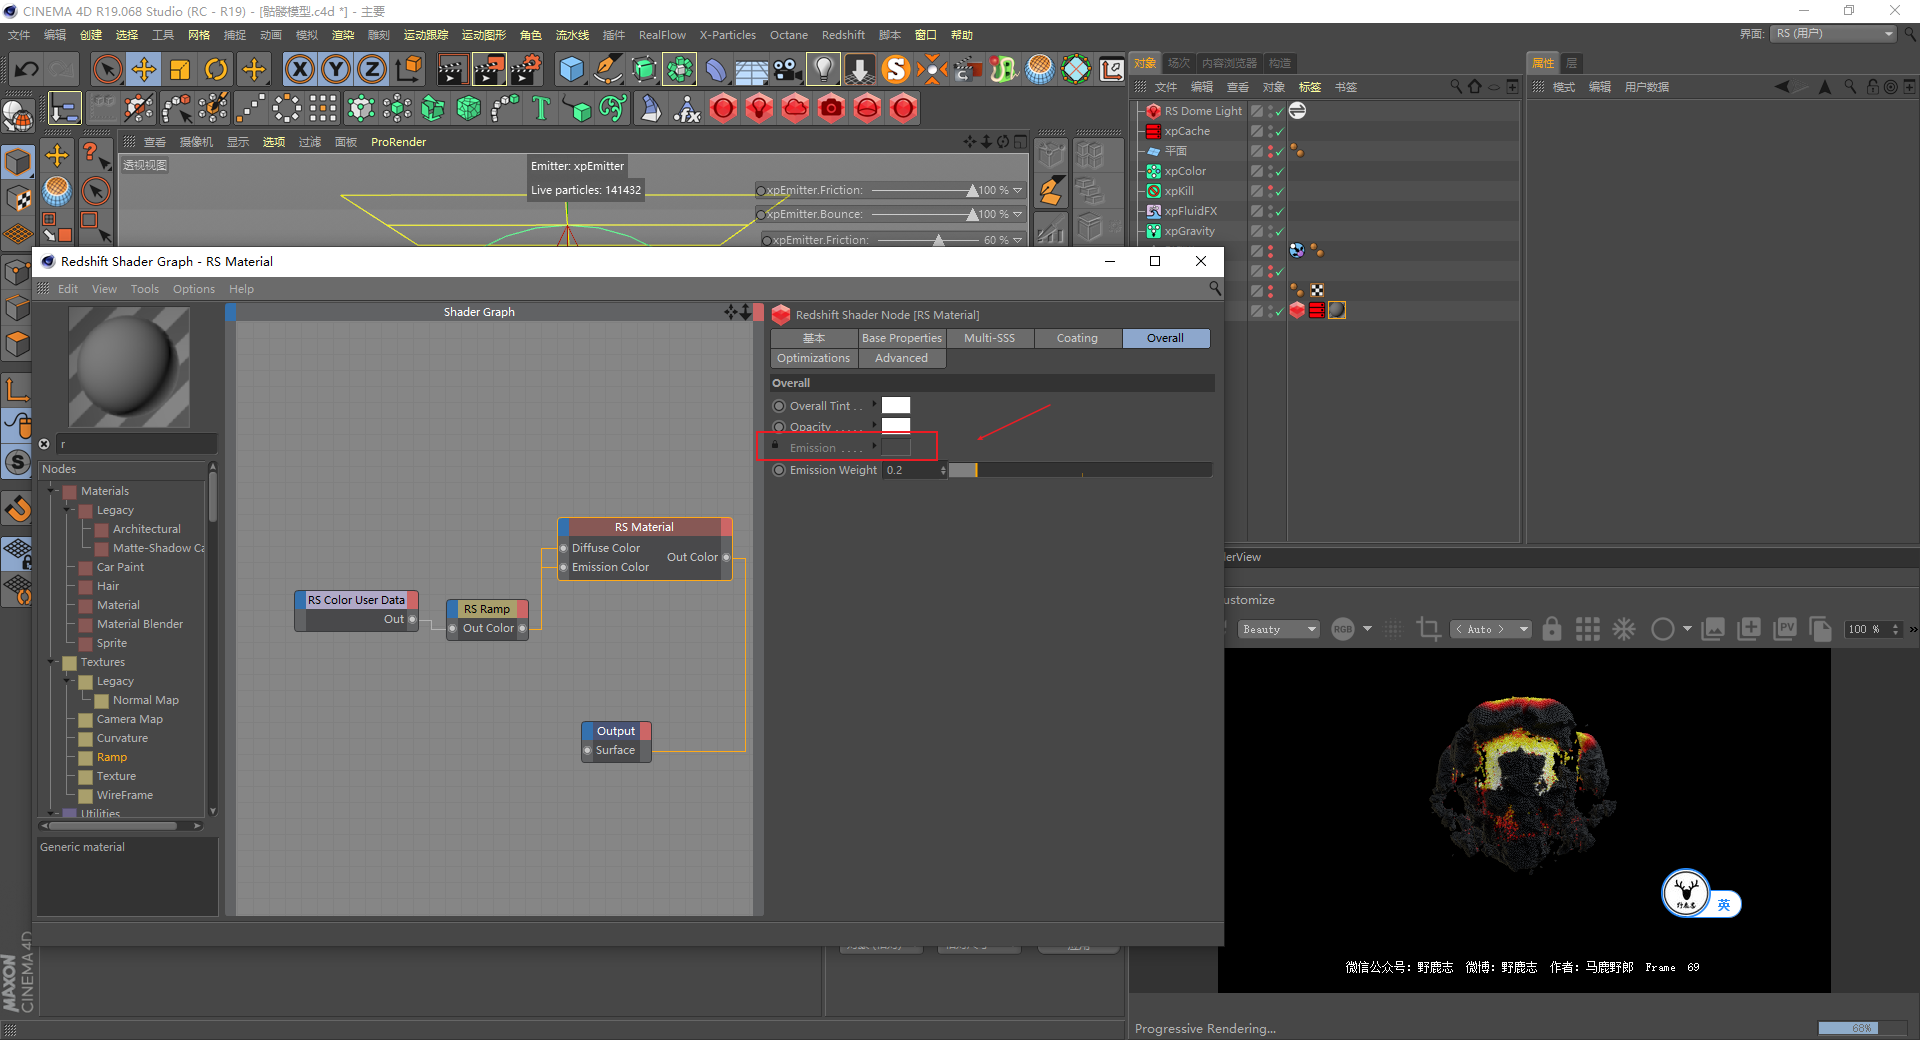Open the Redshift menu
Screen dimensions: 1920x1040
tap(843, 35)
